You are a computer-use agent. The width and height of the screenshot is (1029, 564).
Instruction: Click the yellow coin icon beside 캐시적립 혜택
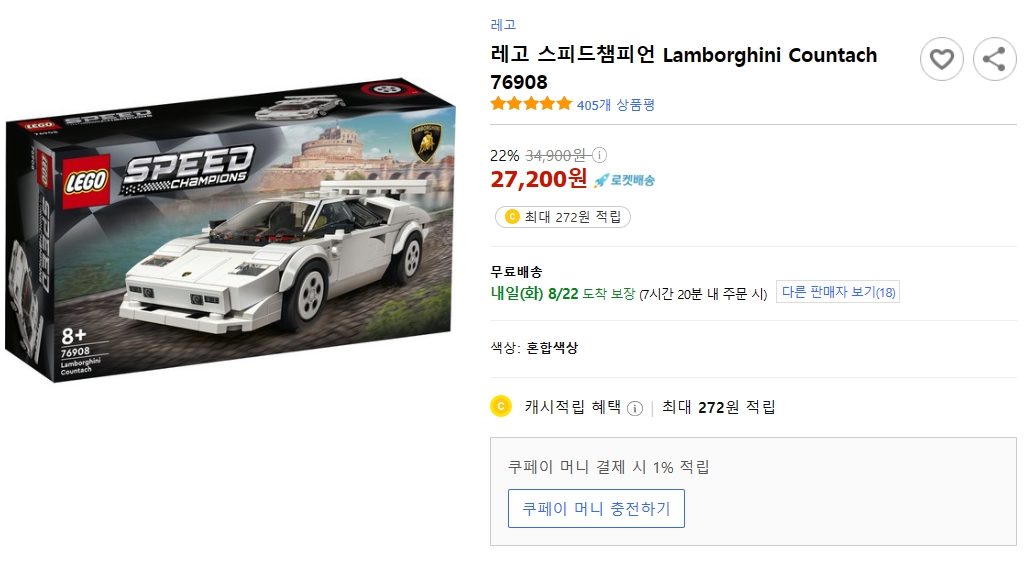point(501,406)
